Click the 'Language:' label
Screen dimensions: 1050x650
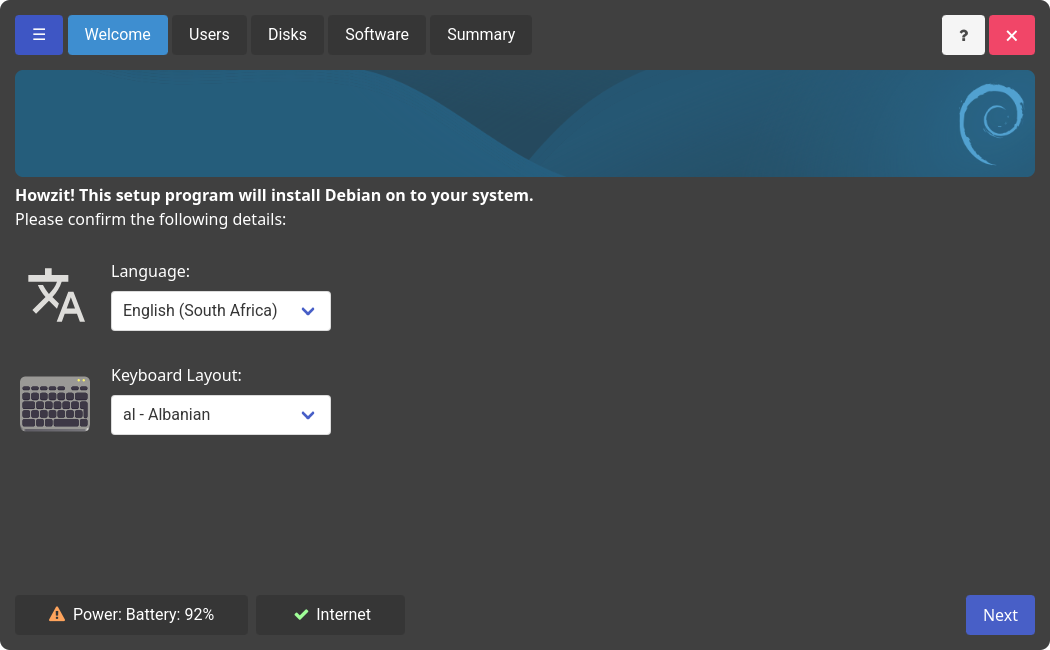pyautogui.click(x=151, y=272)
